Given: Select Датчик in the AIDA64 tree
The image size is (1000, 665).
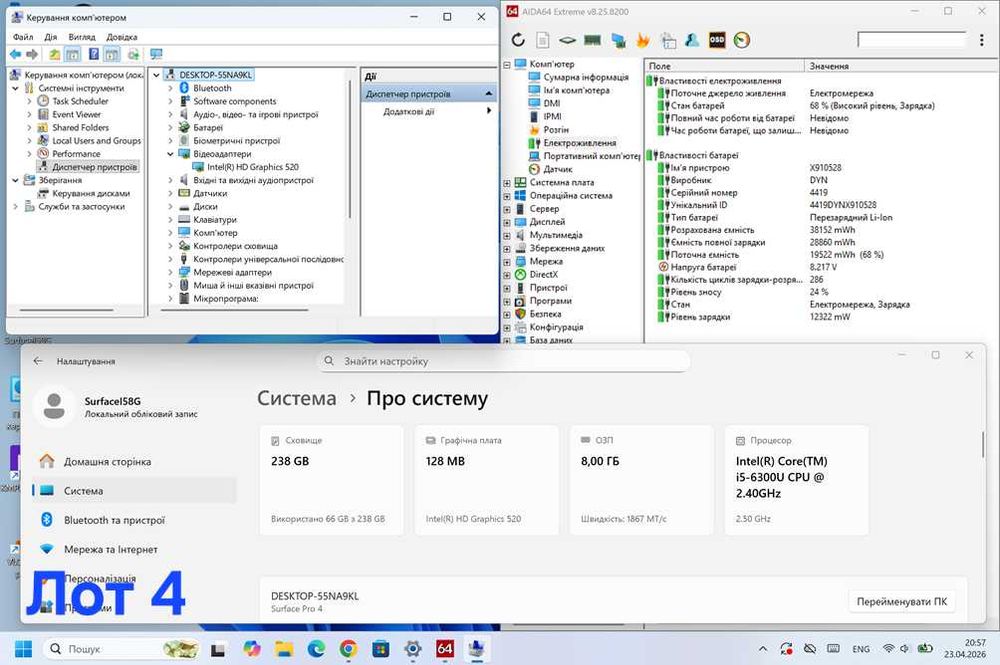Looking at the screenshot, I should coord(557,169).
